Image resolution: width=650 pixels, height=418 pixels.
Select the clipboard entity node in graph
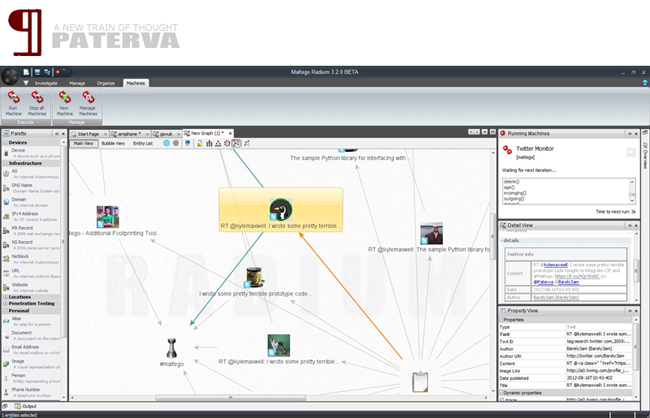pos(420,382)
